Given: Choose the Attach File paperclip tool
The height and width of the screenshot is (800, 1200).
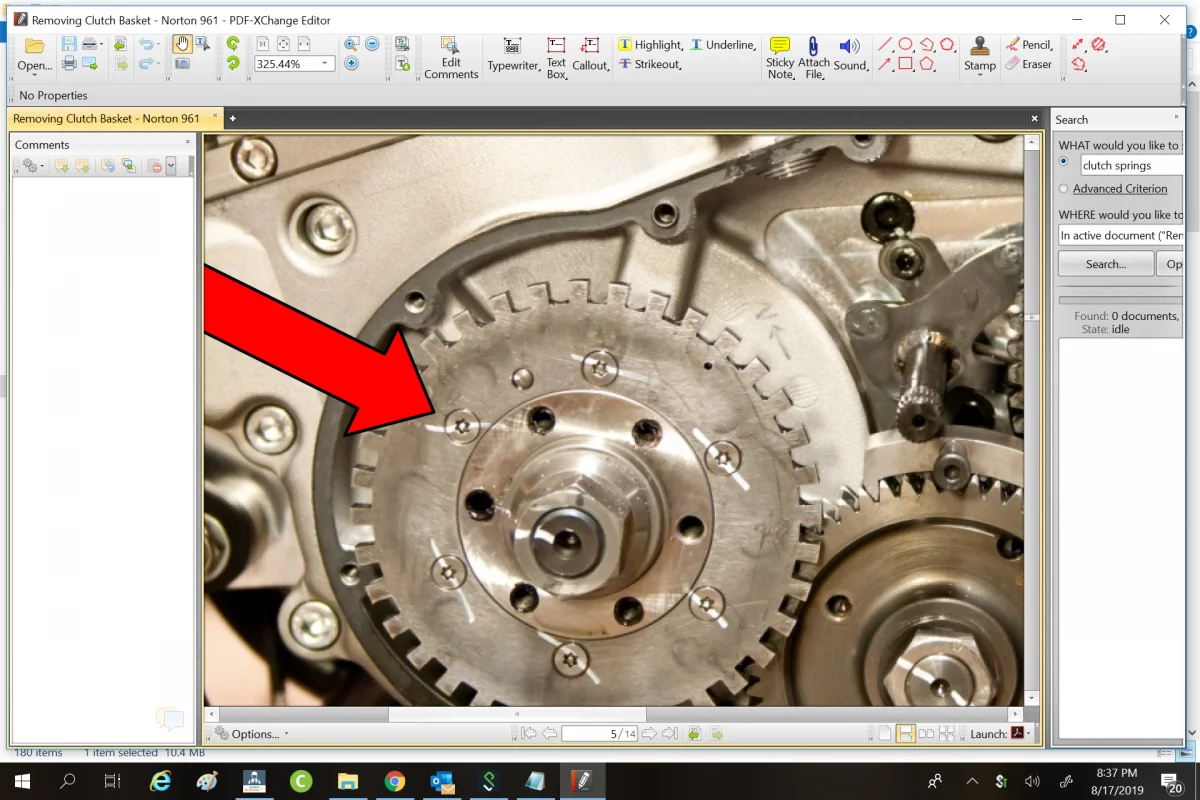Looking at the screenshot, I should click(813, 55).
